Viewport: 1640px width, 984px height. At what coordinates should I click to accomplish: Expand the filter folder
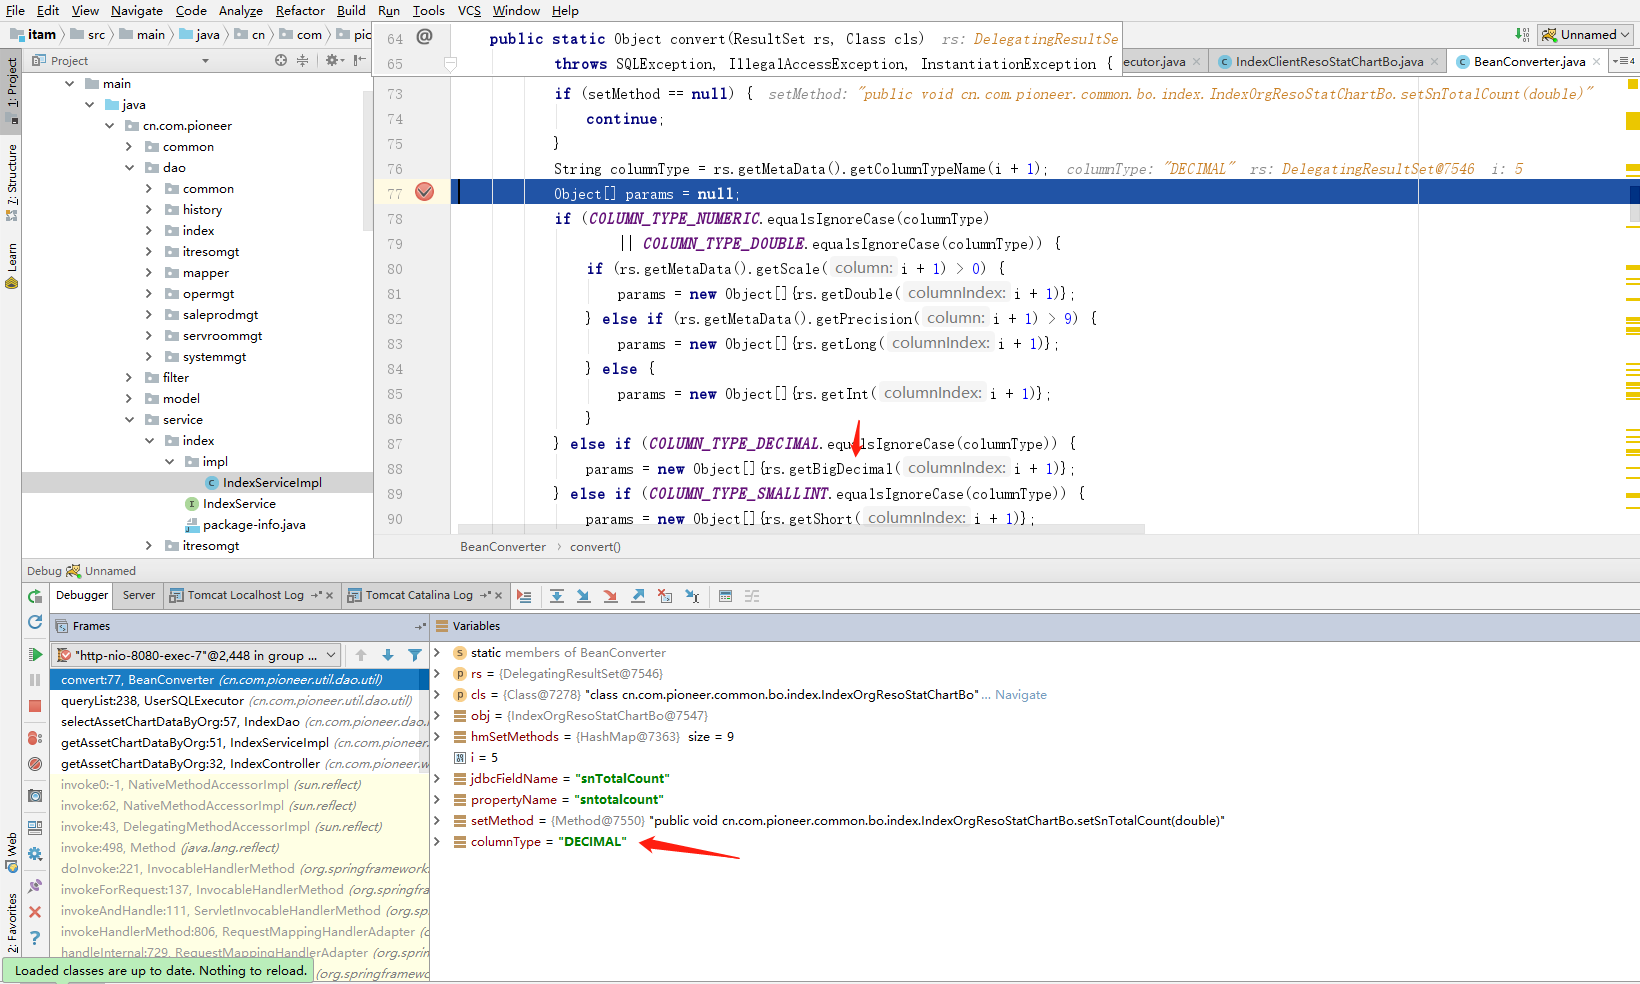130,378
